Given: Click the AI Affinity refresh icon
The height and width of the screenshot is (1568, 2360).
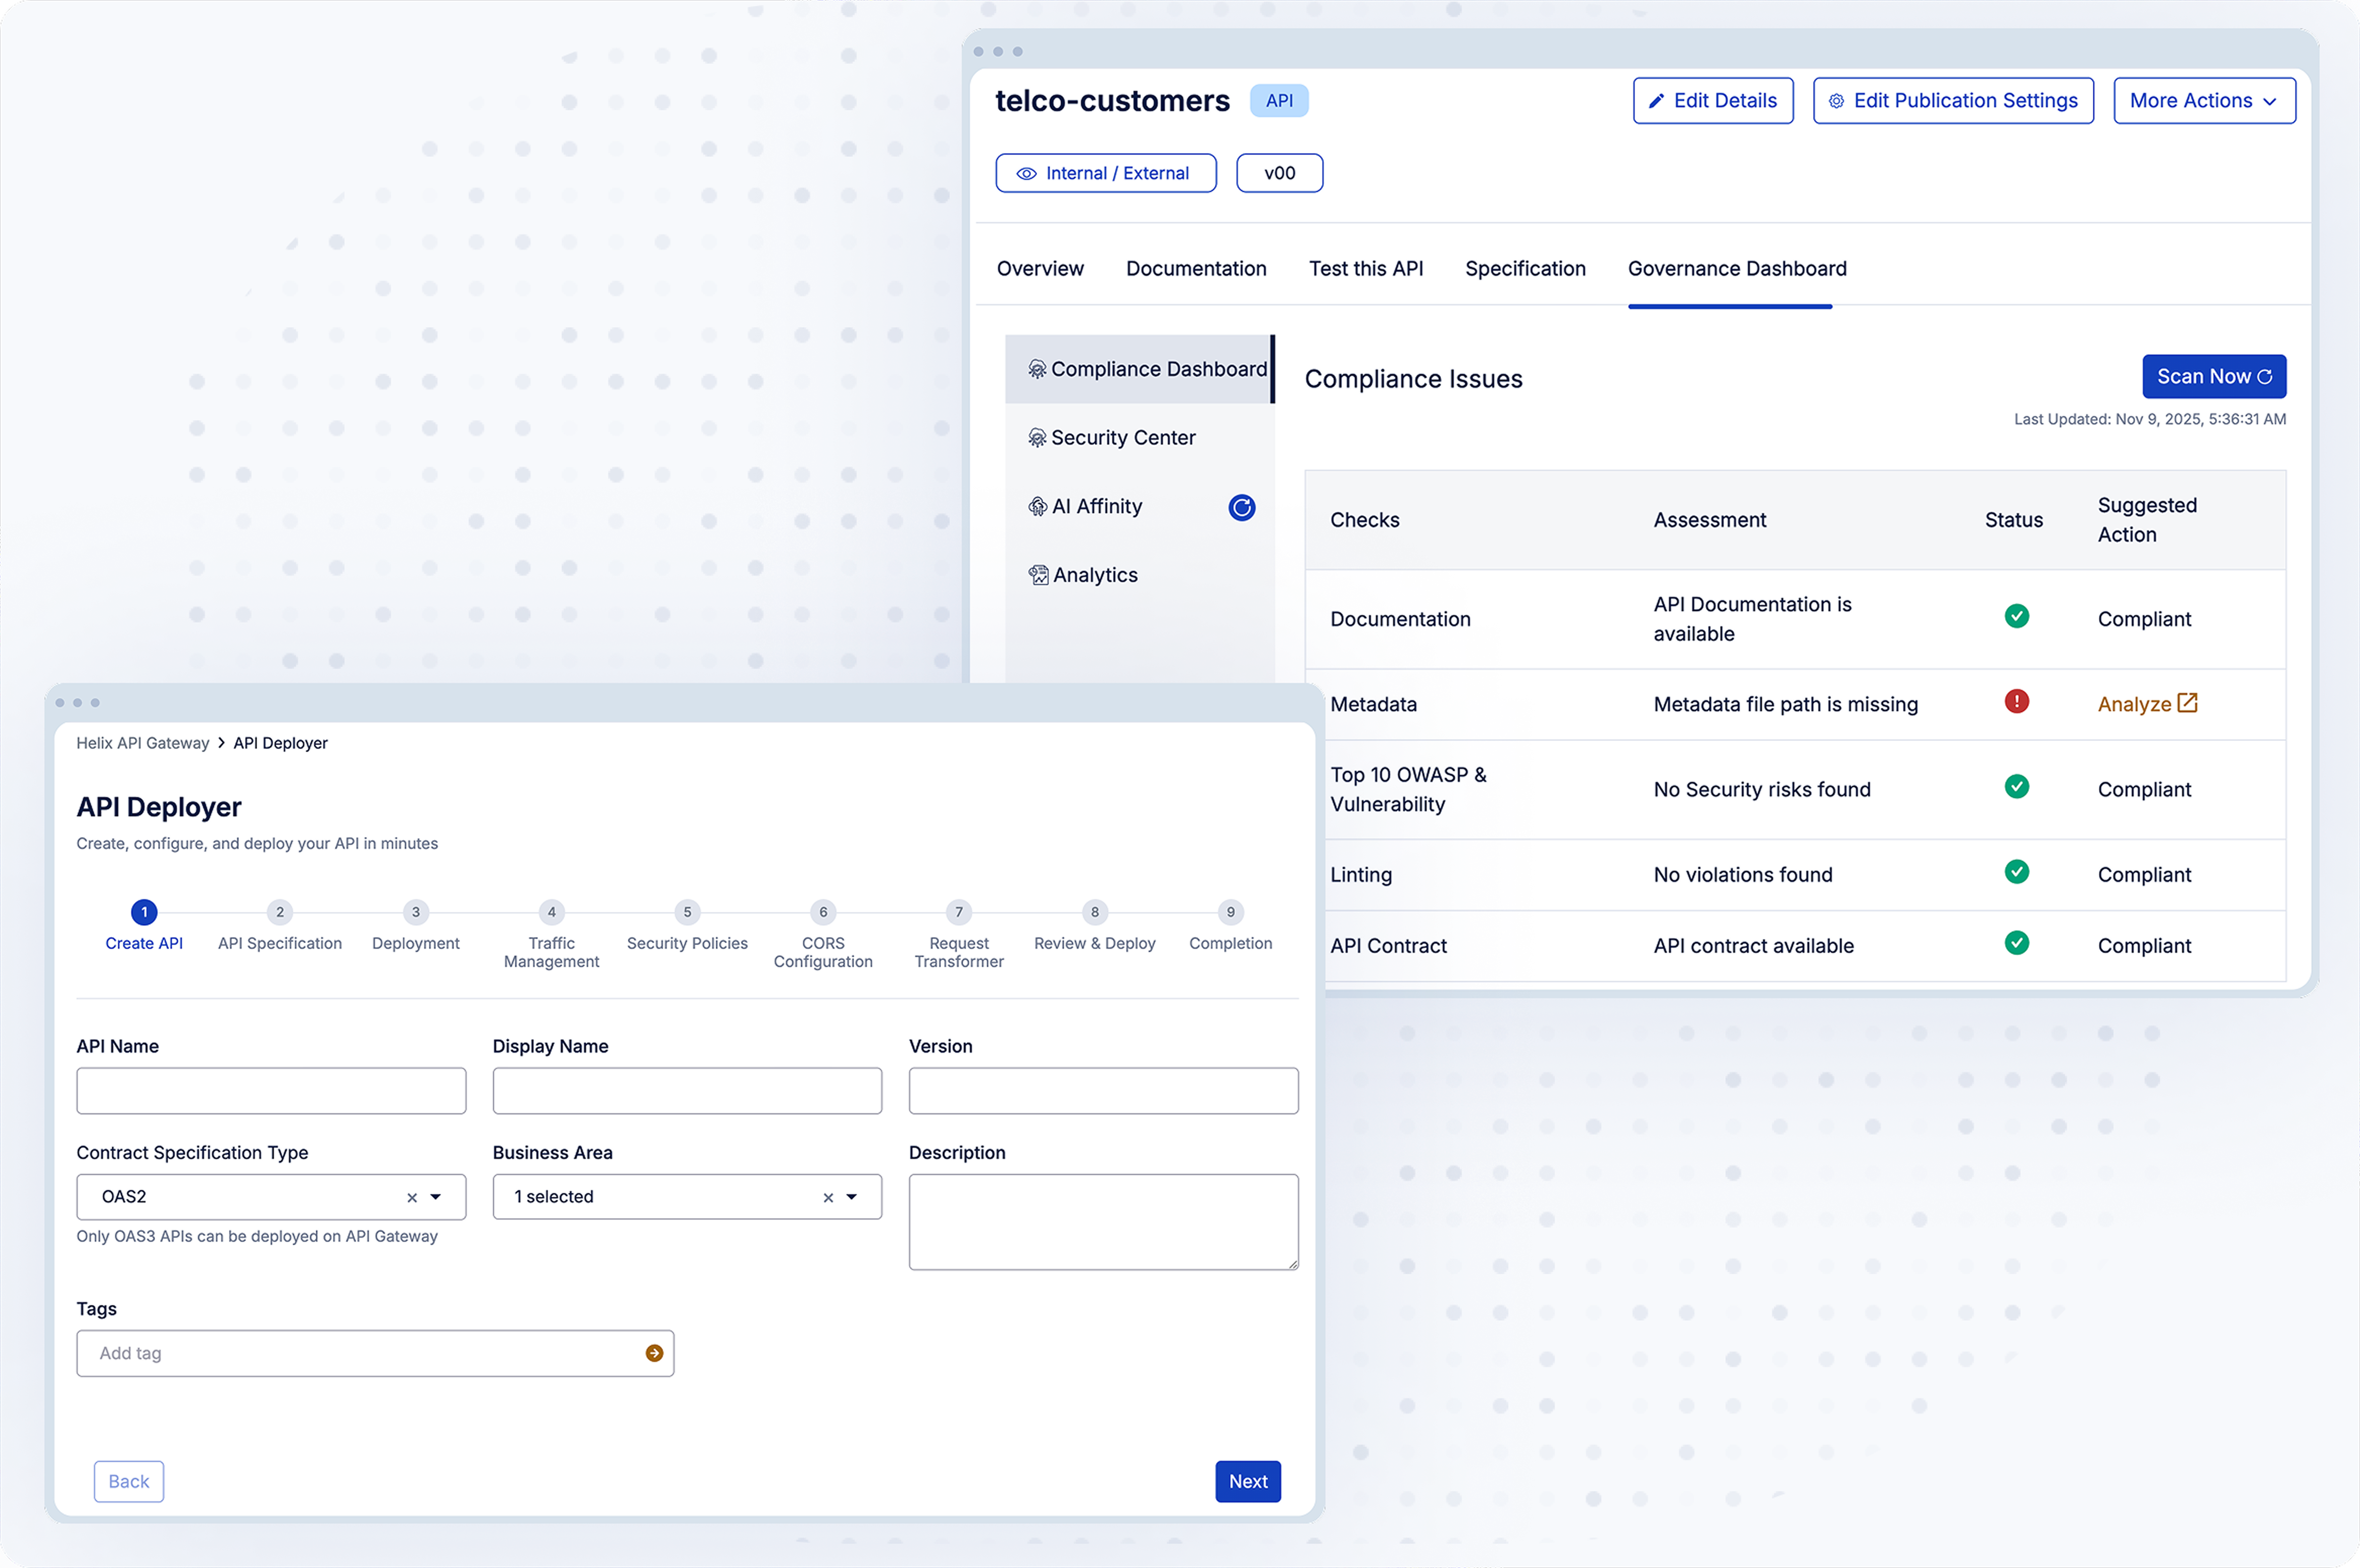Looking at the screenshot, I should point(1241,507).
